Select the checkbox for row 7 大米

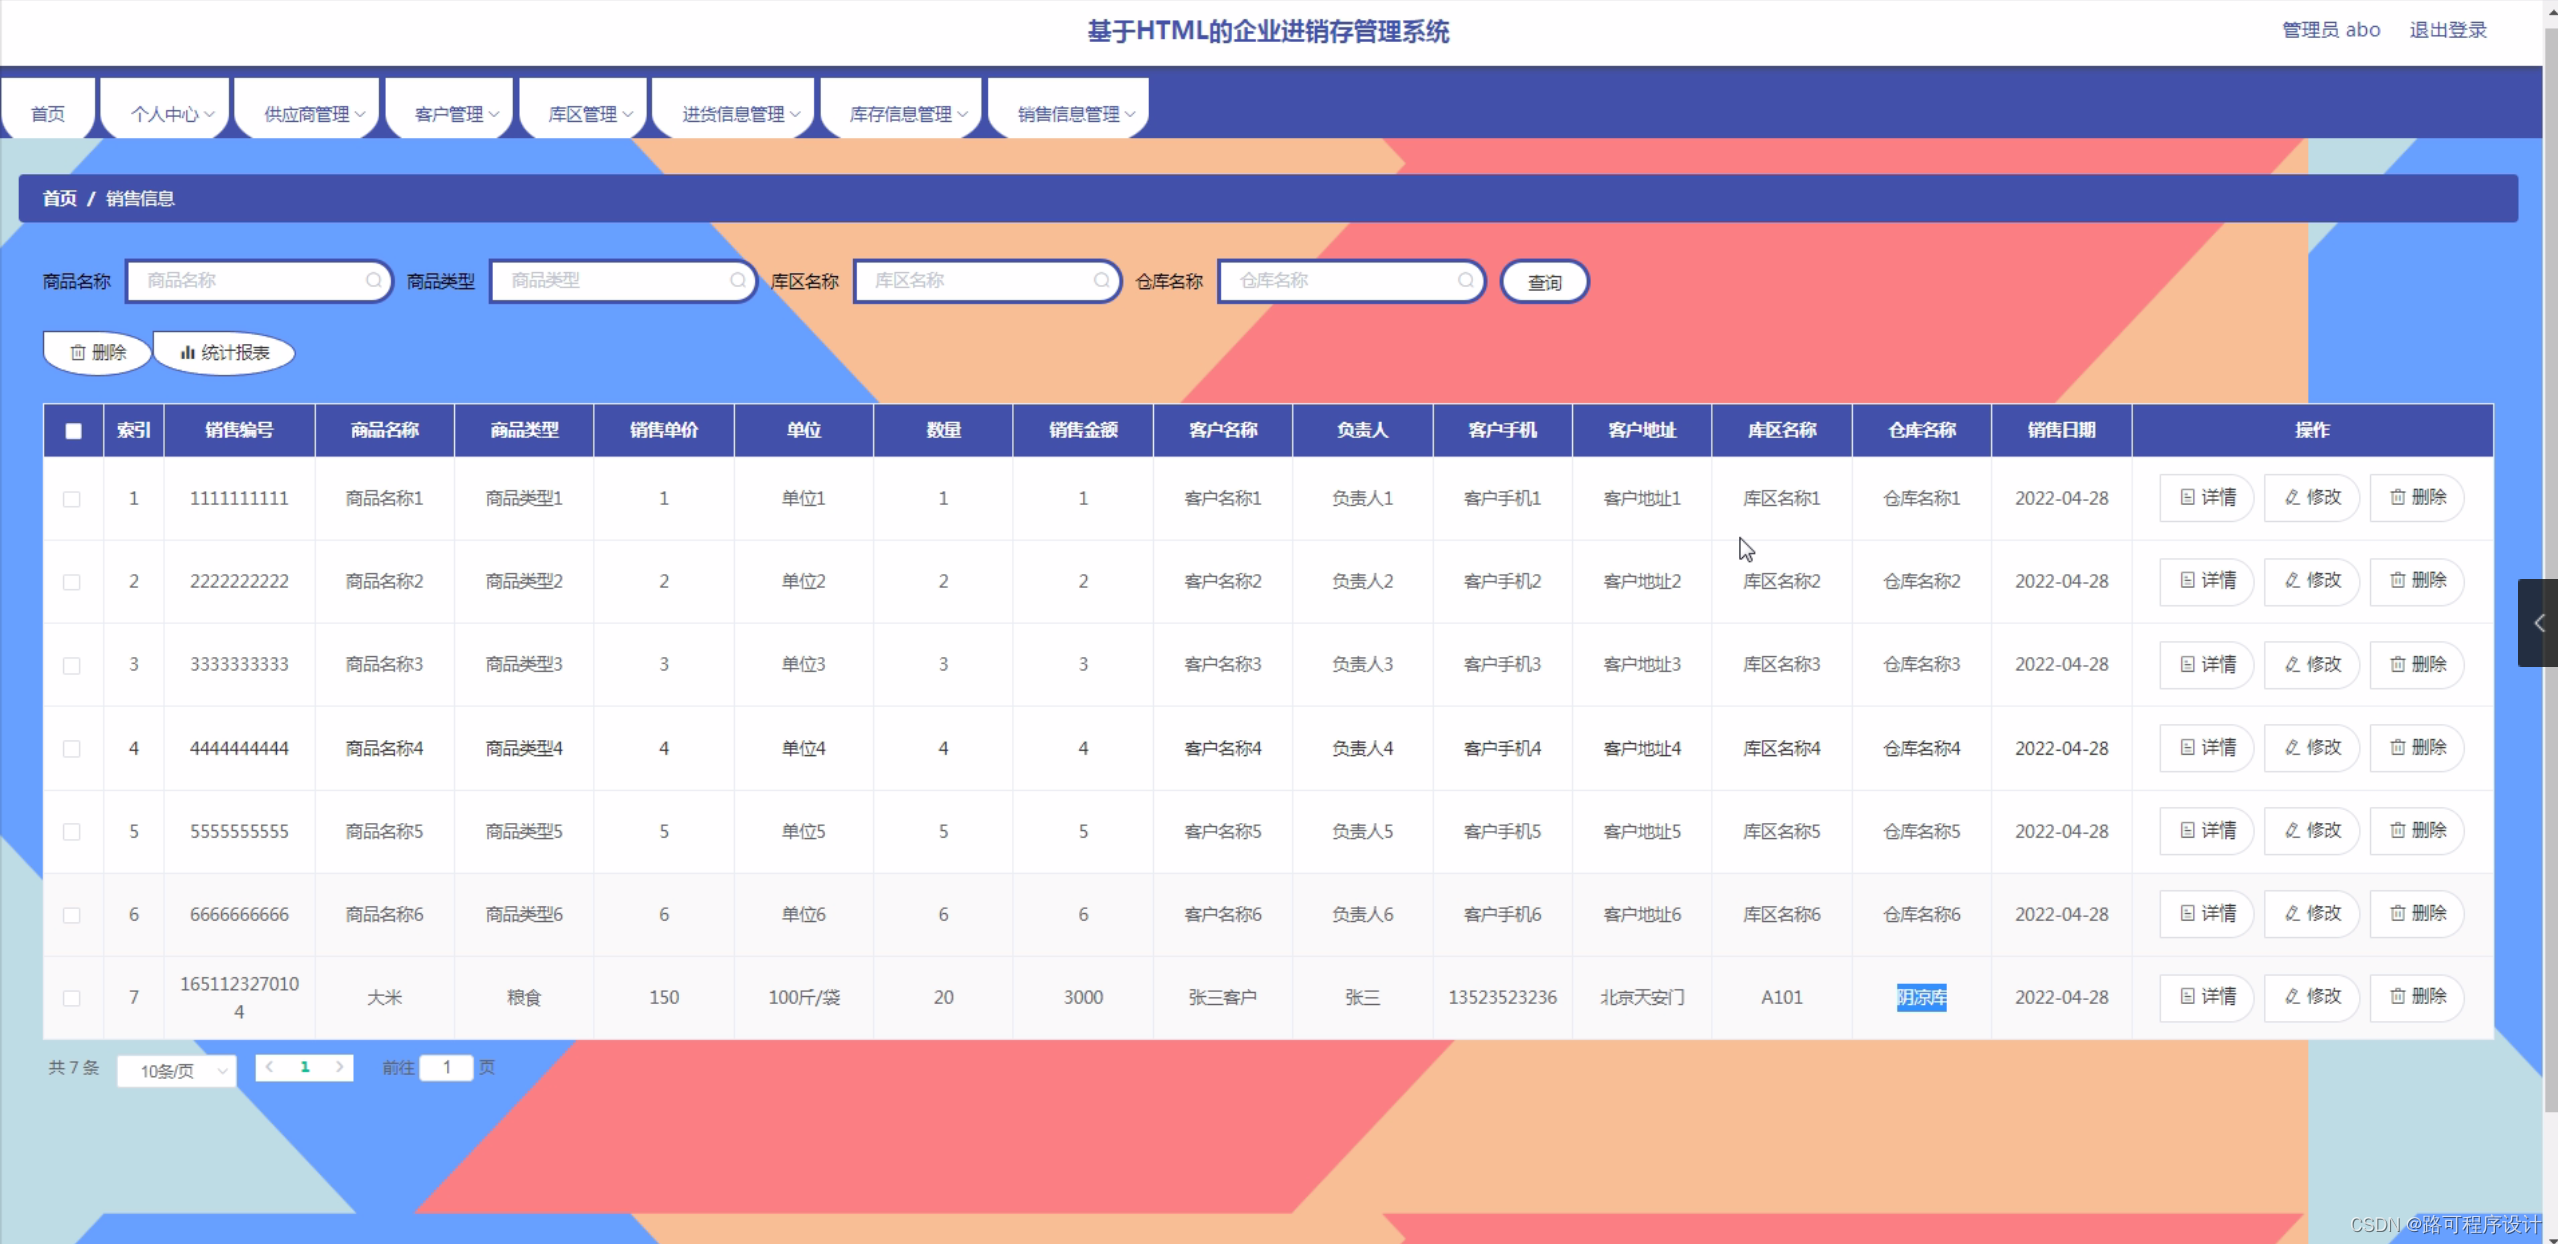[x=72, y=997]
